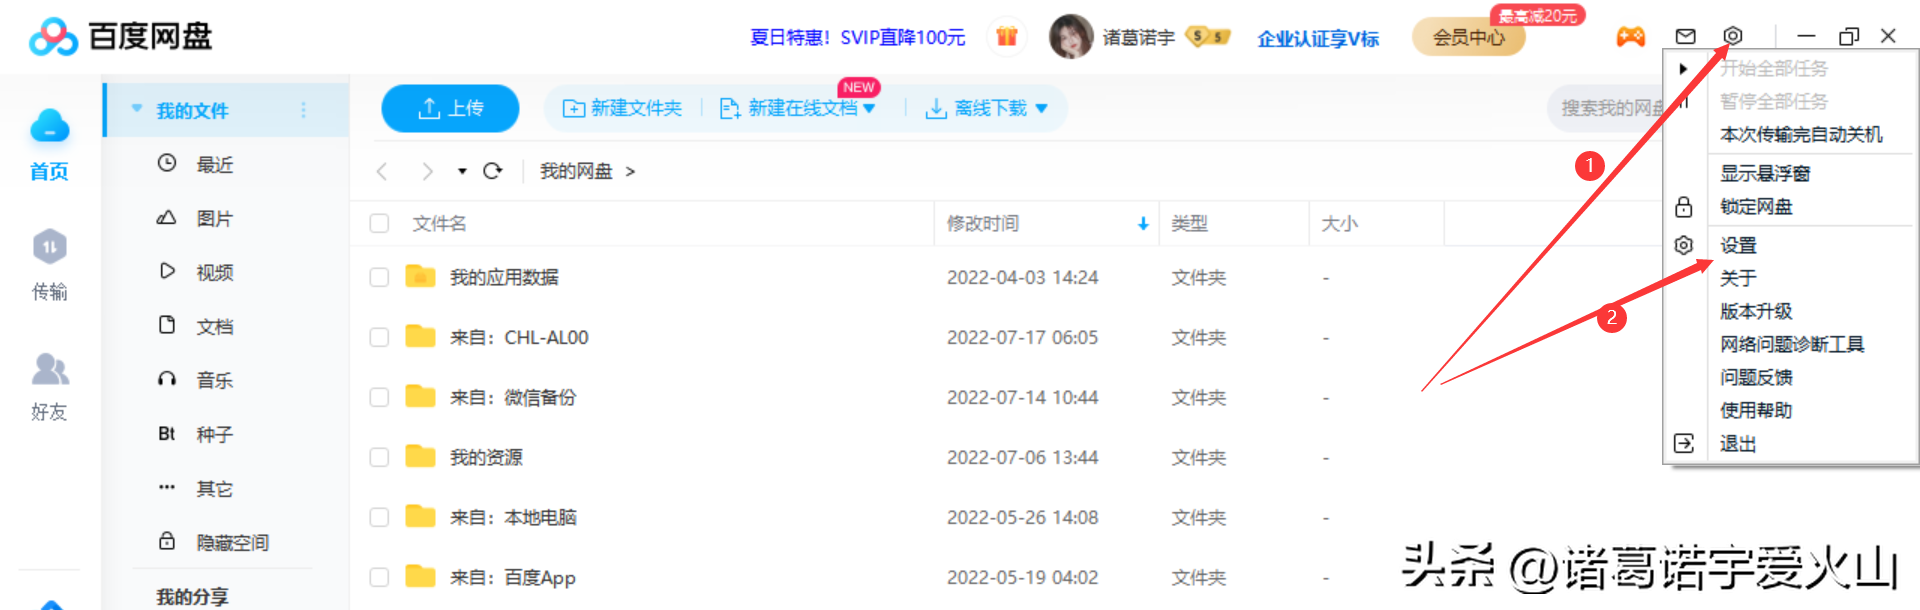Check the box for 来自：微信备份
The width and height of the screenshot is (1920, 610).
coord(379,397)
